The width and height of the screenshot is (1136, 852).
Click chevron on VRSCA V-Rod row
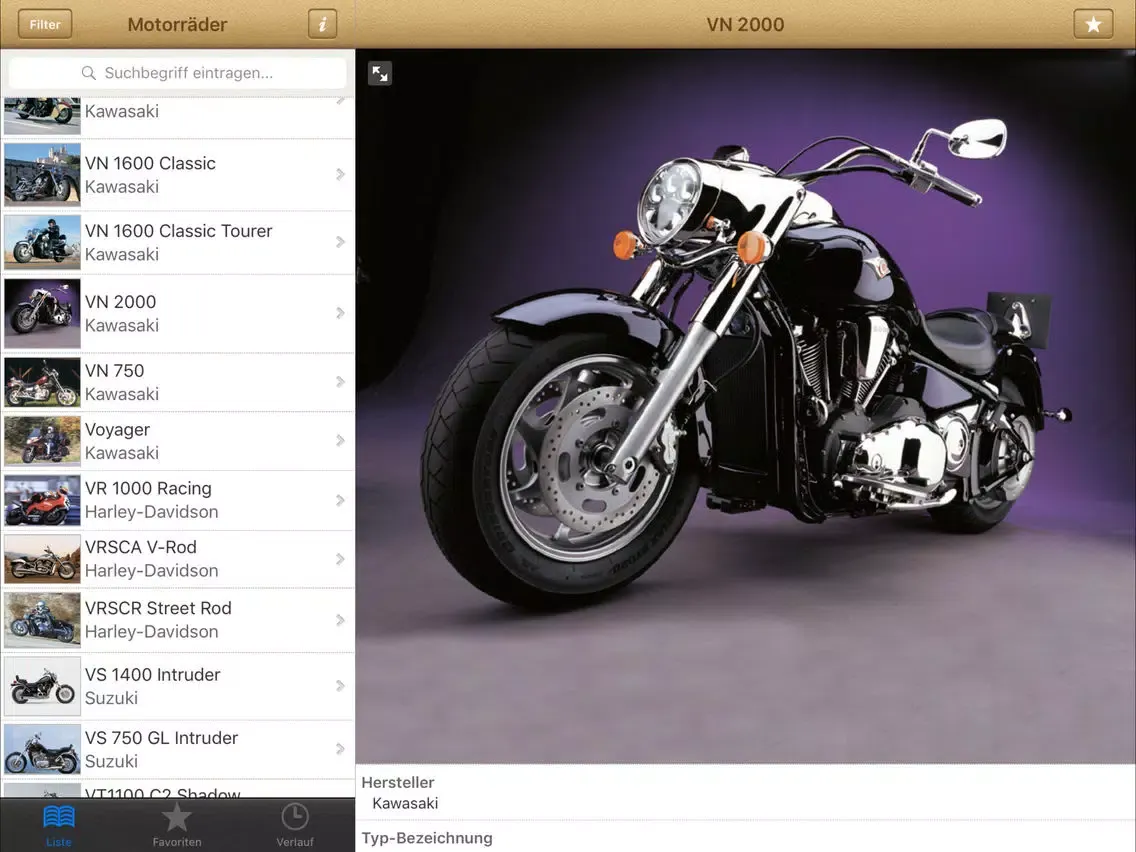341,559
